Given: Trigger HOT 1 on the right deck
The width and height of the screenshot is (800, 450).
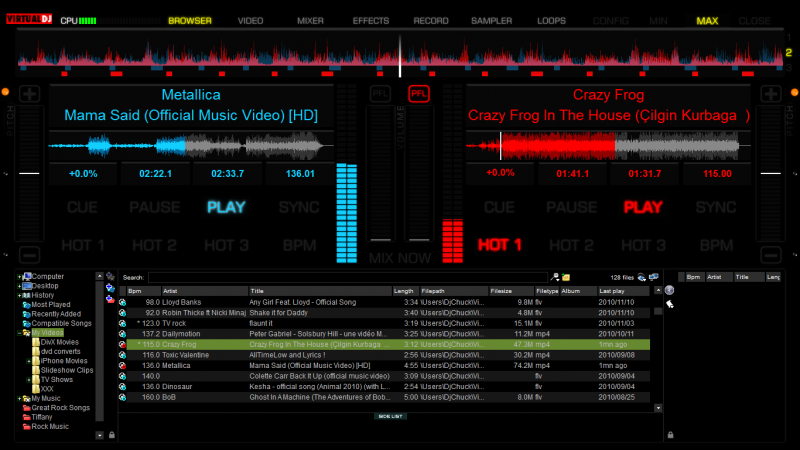Looking at the screenshot, I should coord(499,245).
